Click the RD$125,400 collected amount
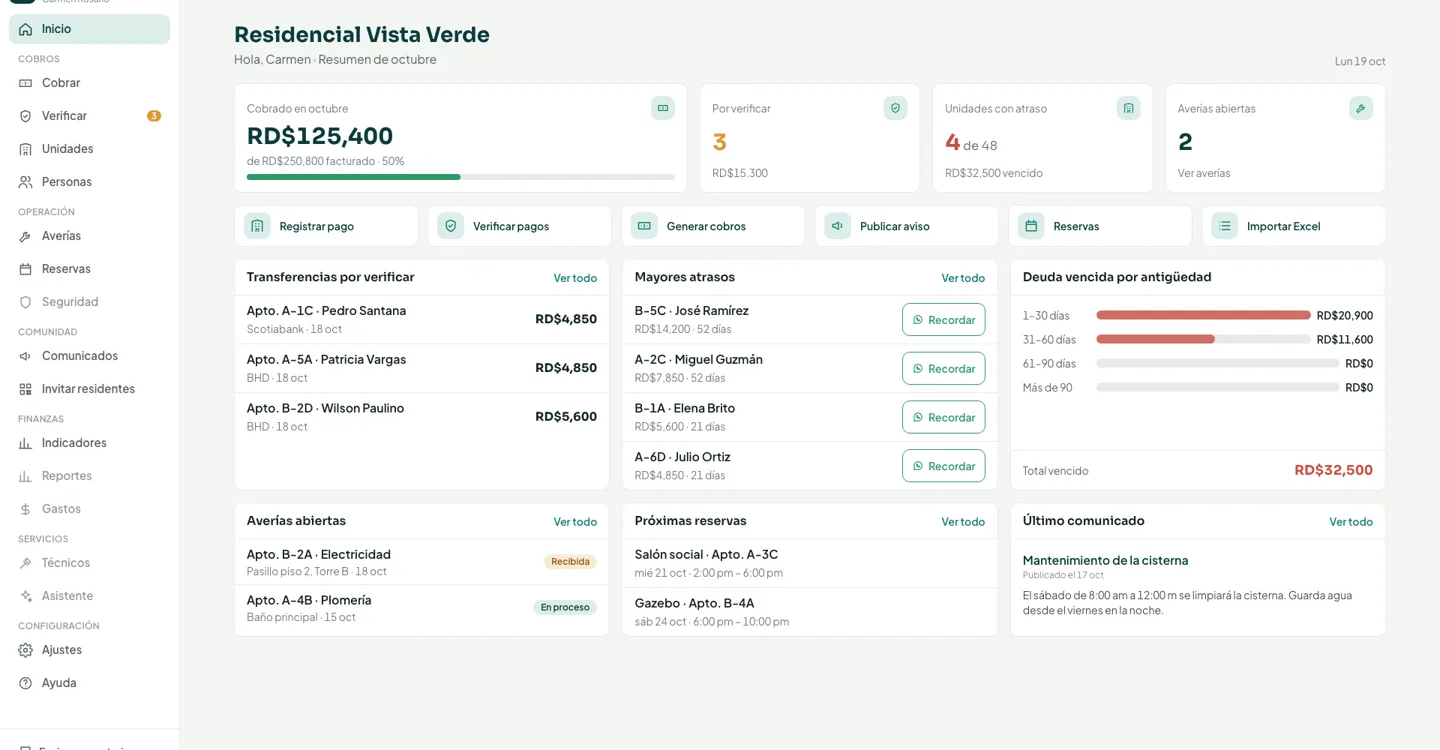 click(320, 136)
